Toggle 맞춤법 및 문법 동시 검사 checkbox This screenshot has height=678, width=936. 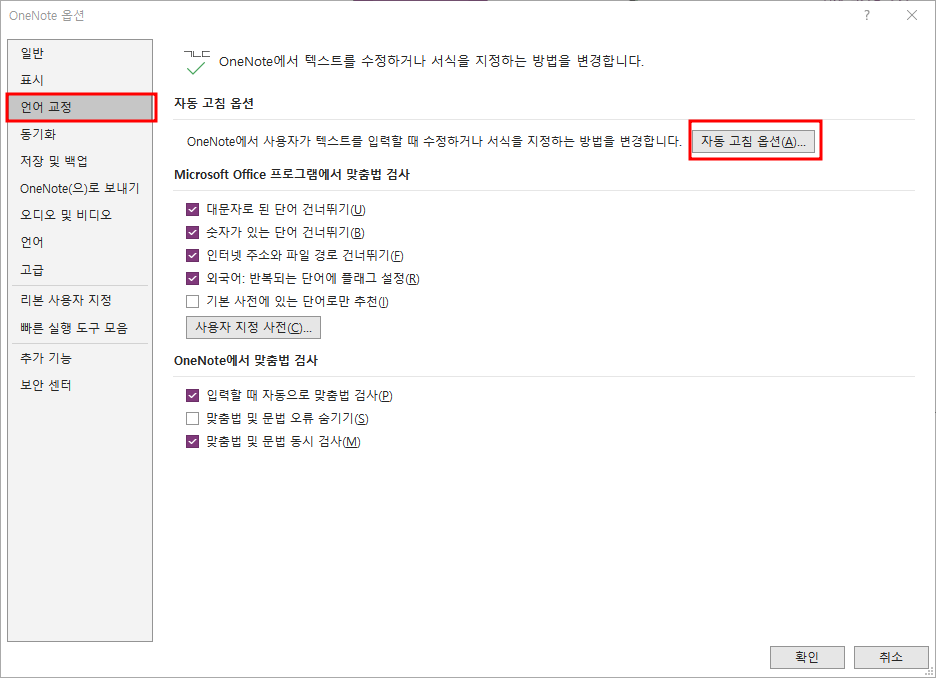(192, 442)
